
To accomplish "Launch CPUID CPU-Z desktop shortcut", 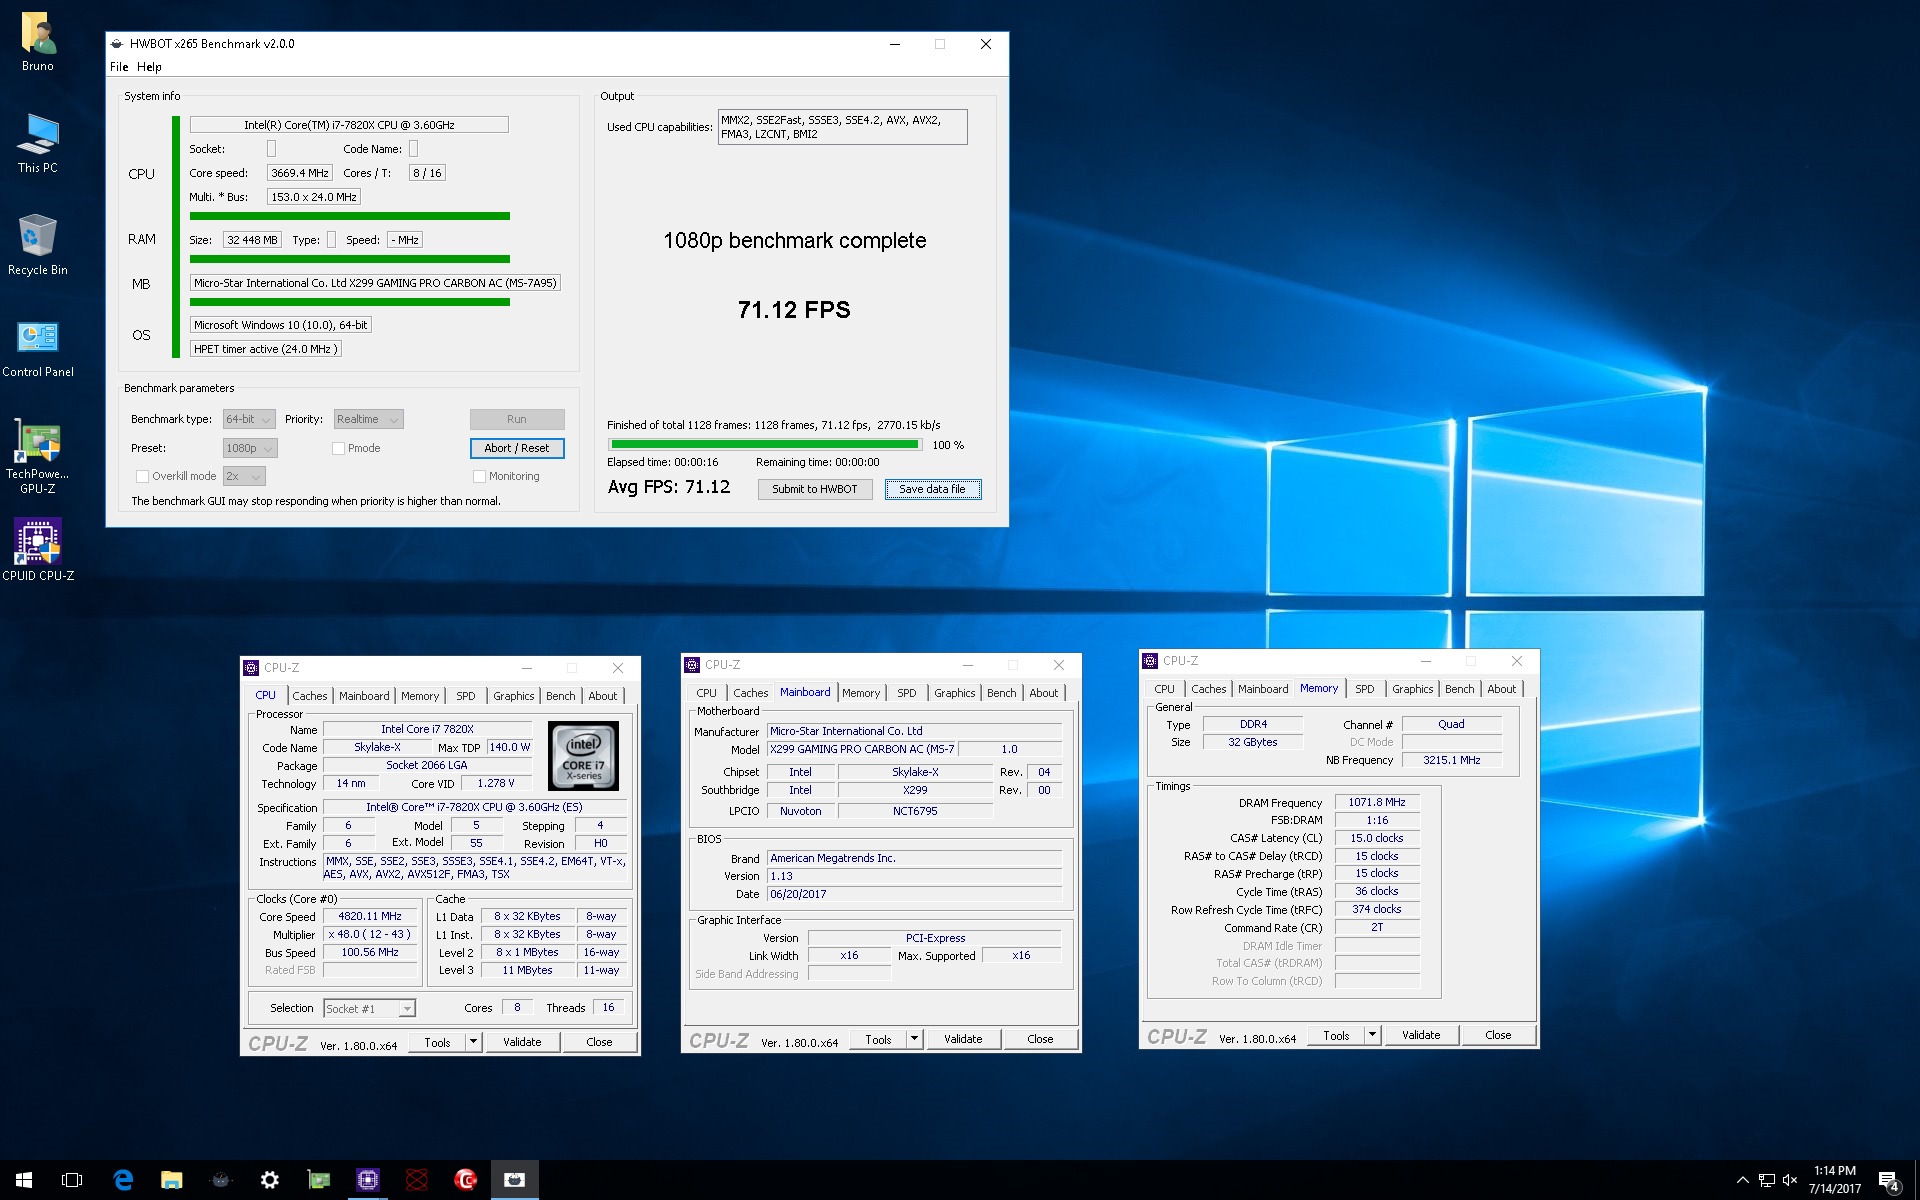I will (38, 549).
